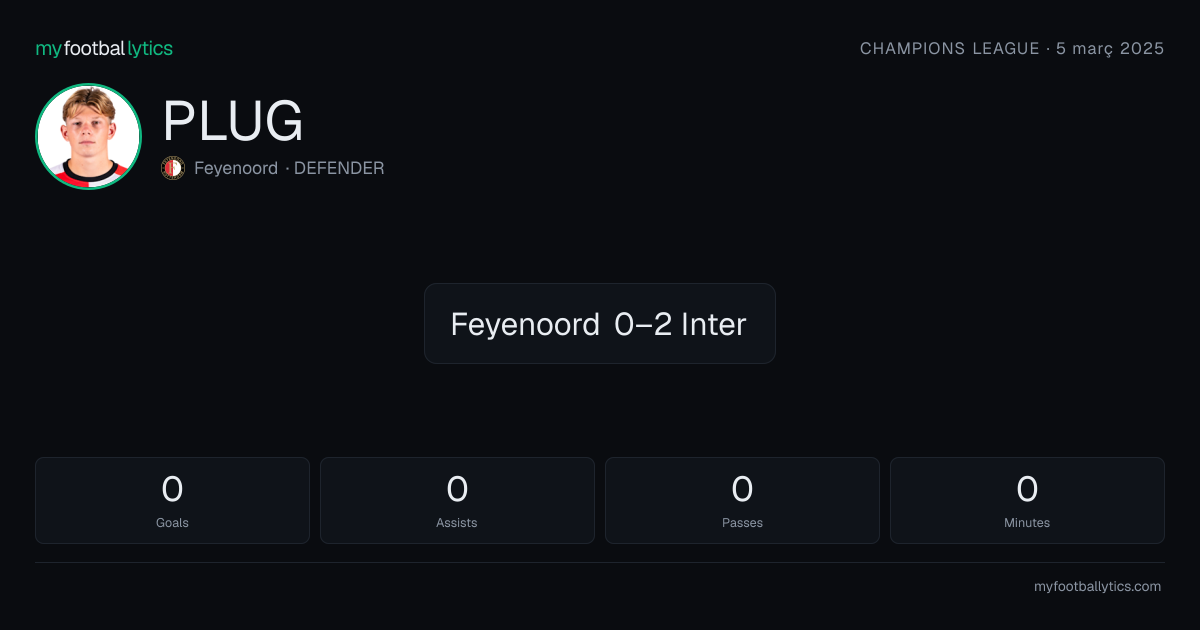Click the PLUG player name heading
Viewport: 1200px width, 630px height.
pos(233,122)
